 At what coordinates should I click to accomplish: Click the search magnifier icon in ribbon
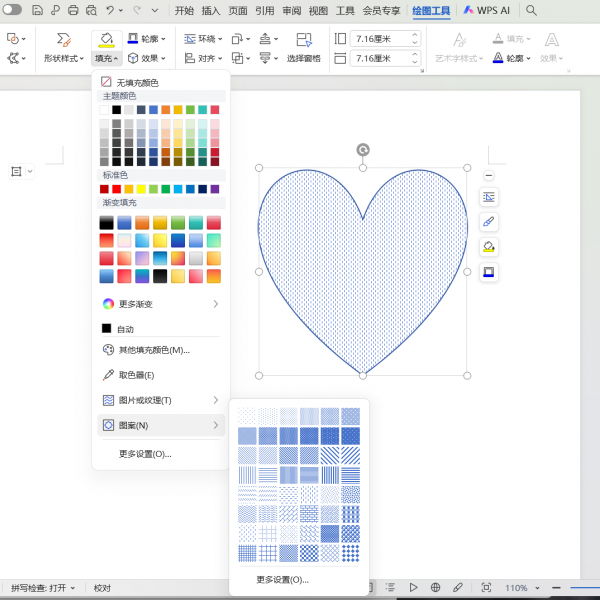coord(531,11)
